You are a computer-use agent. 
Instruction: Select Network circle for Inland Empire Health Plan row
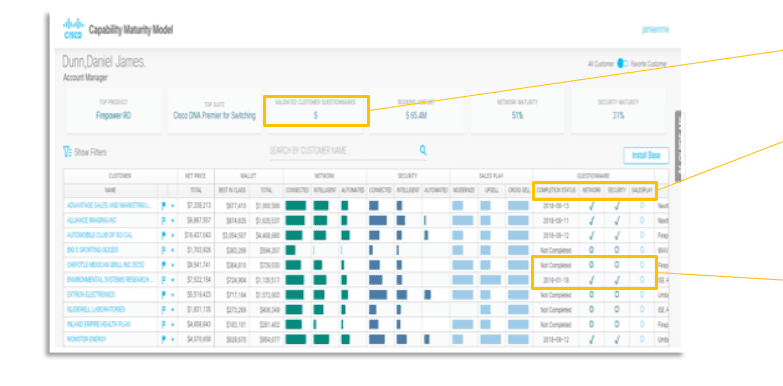tap(591, 324)
